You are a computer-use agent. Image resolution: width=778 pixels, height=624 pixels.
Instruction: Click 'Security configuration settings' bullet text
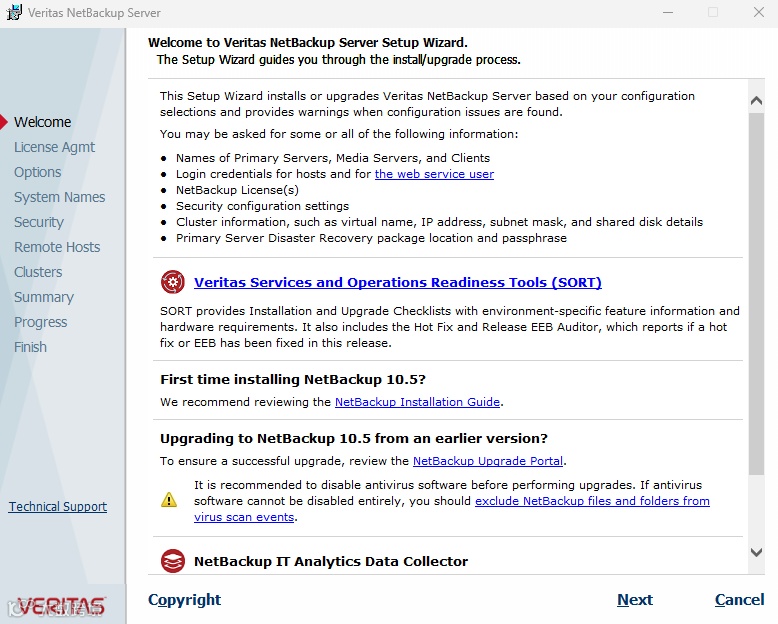(262, 206)
